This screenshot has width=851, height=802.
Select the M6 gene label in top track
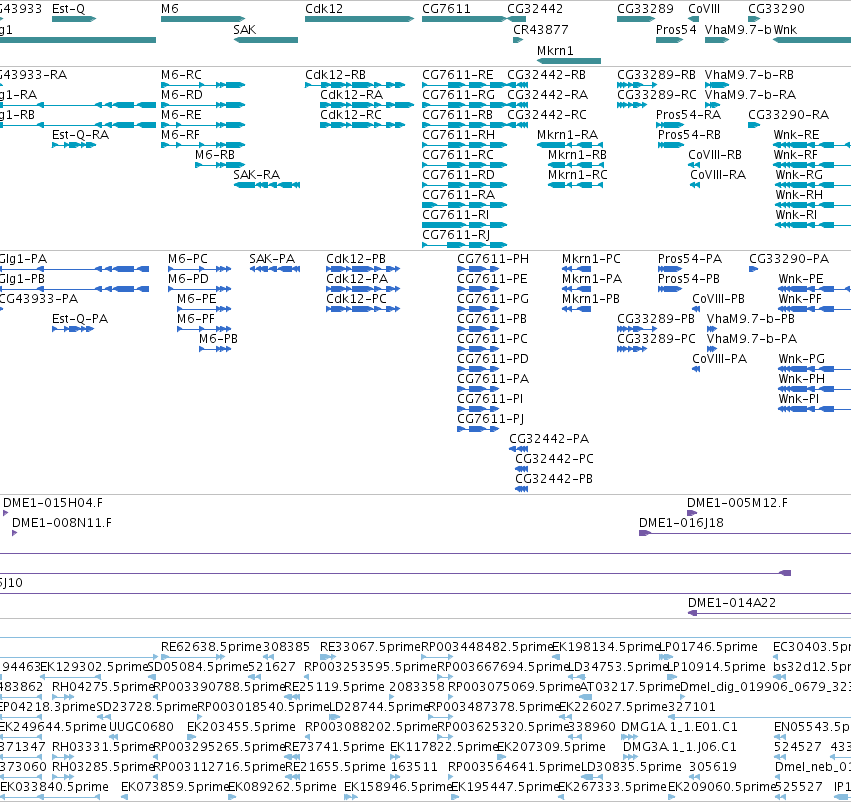coord(170,9)
